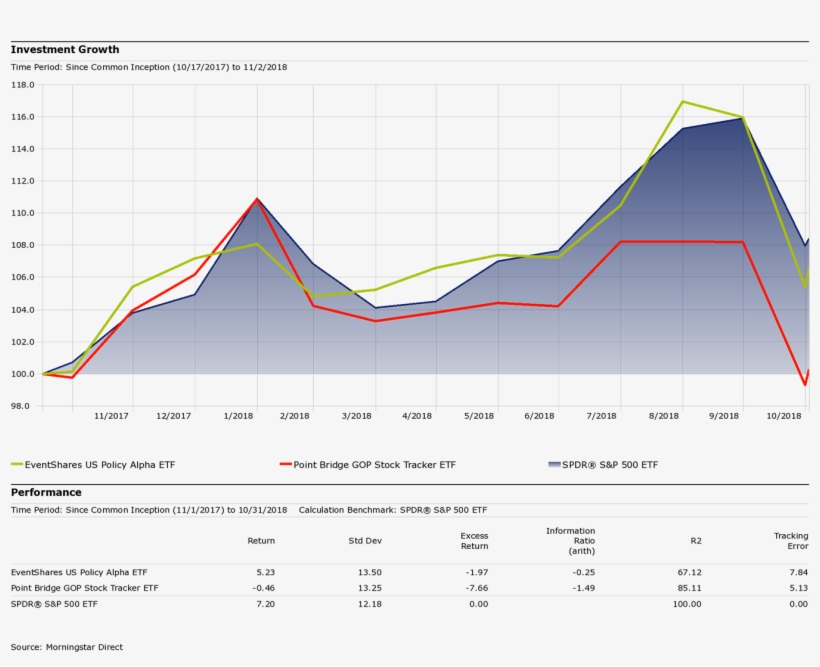
Task: Click the Excess Return column header
Action: [x=474, y=540]
